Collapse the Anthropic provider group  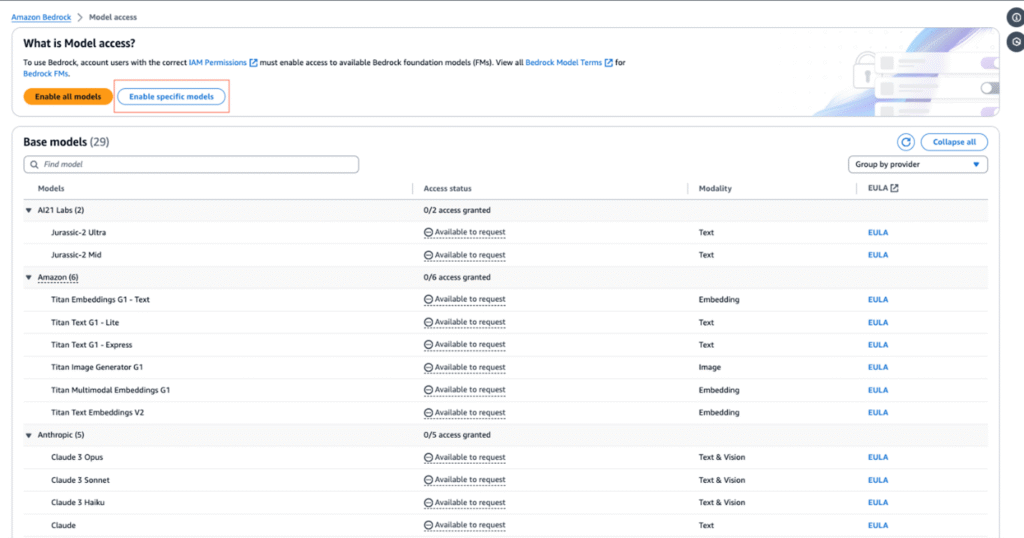click(28, 435)
